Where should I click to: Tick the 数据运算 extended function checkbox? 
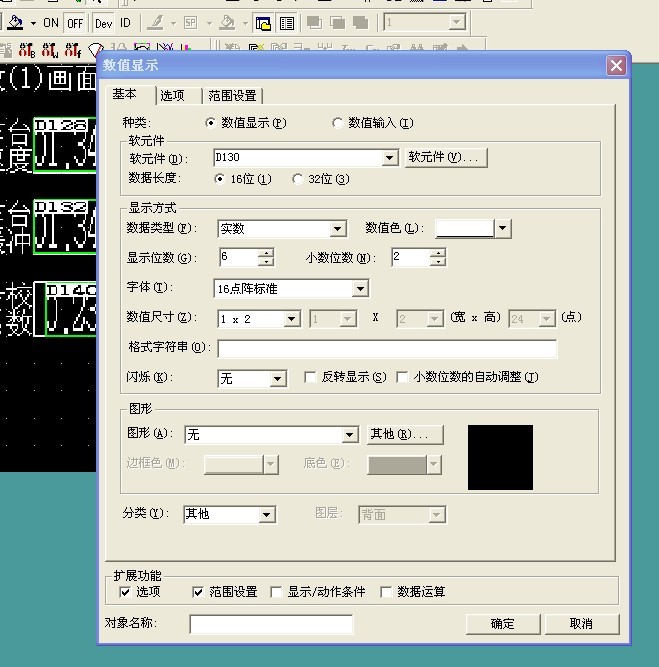tap(386, 592)
